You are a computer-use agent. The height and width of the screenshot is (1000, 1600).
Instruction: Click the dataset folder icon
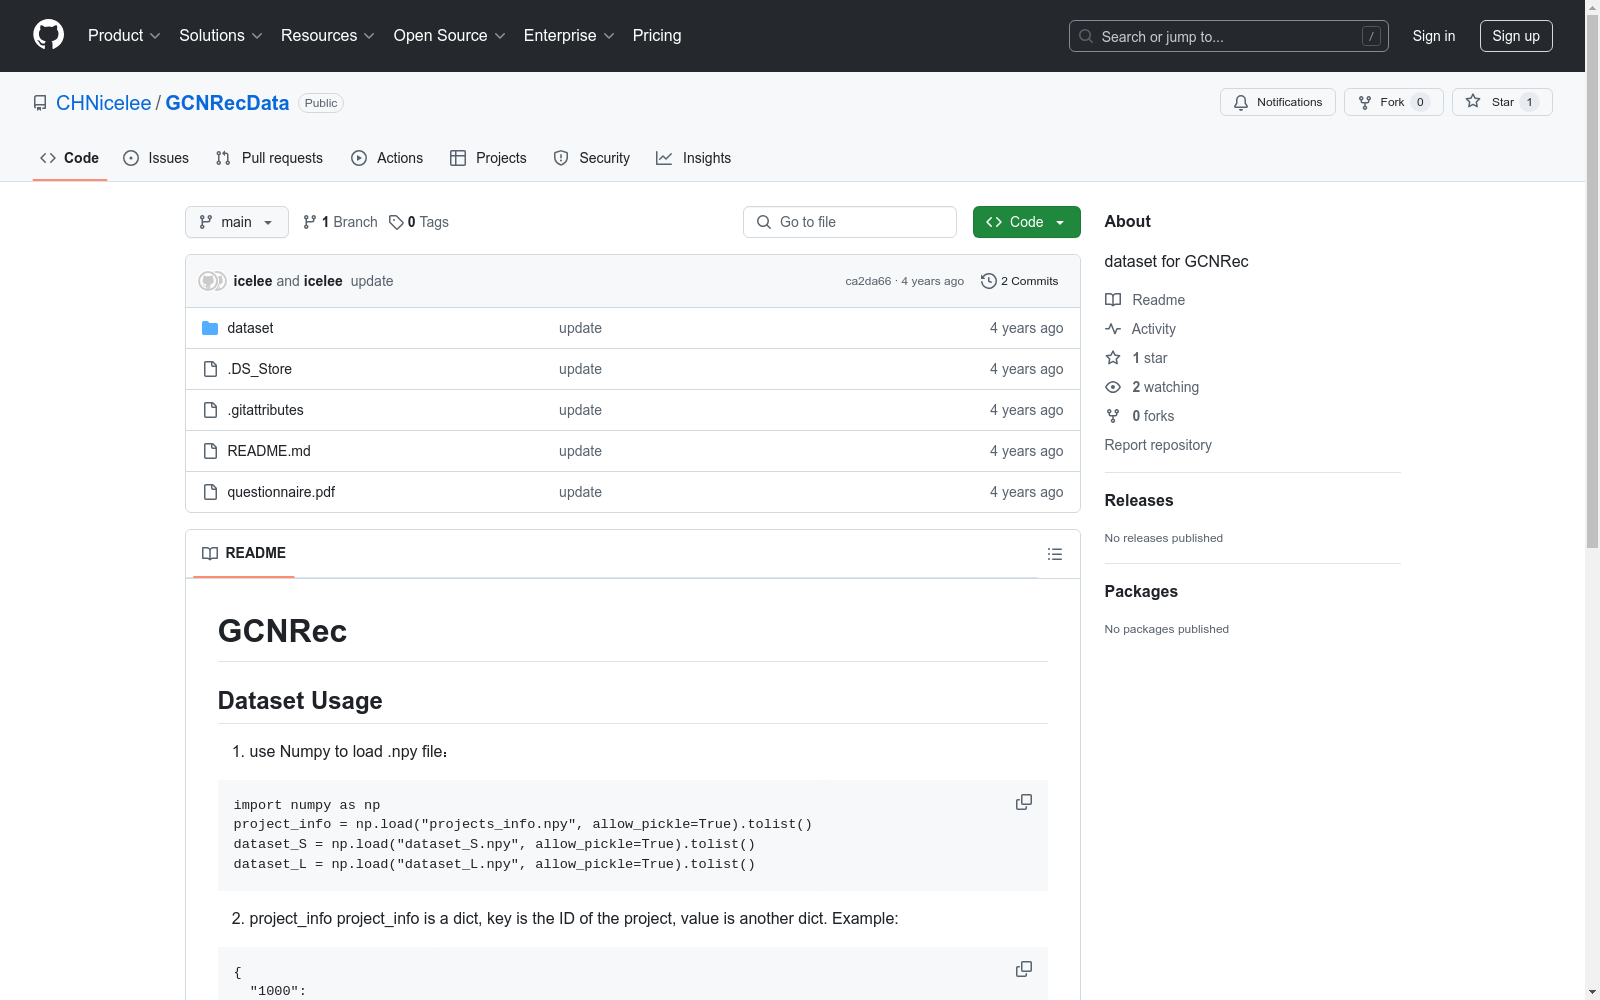click(x=210, y=328)
